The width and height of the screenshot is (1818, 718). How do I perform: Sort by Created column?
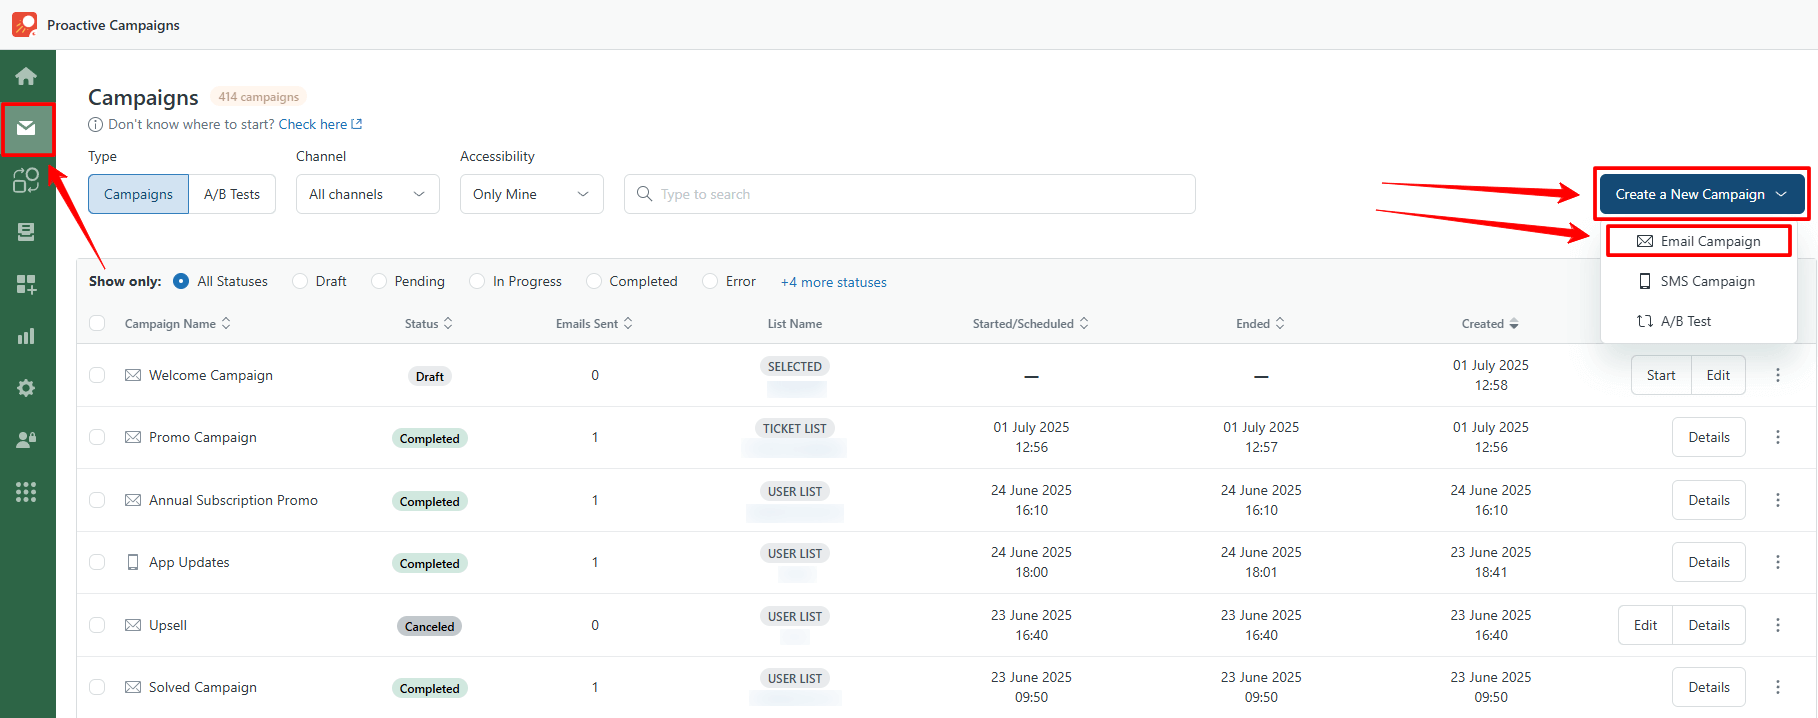click(x=1490, y=323)
